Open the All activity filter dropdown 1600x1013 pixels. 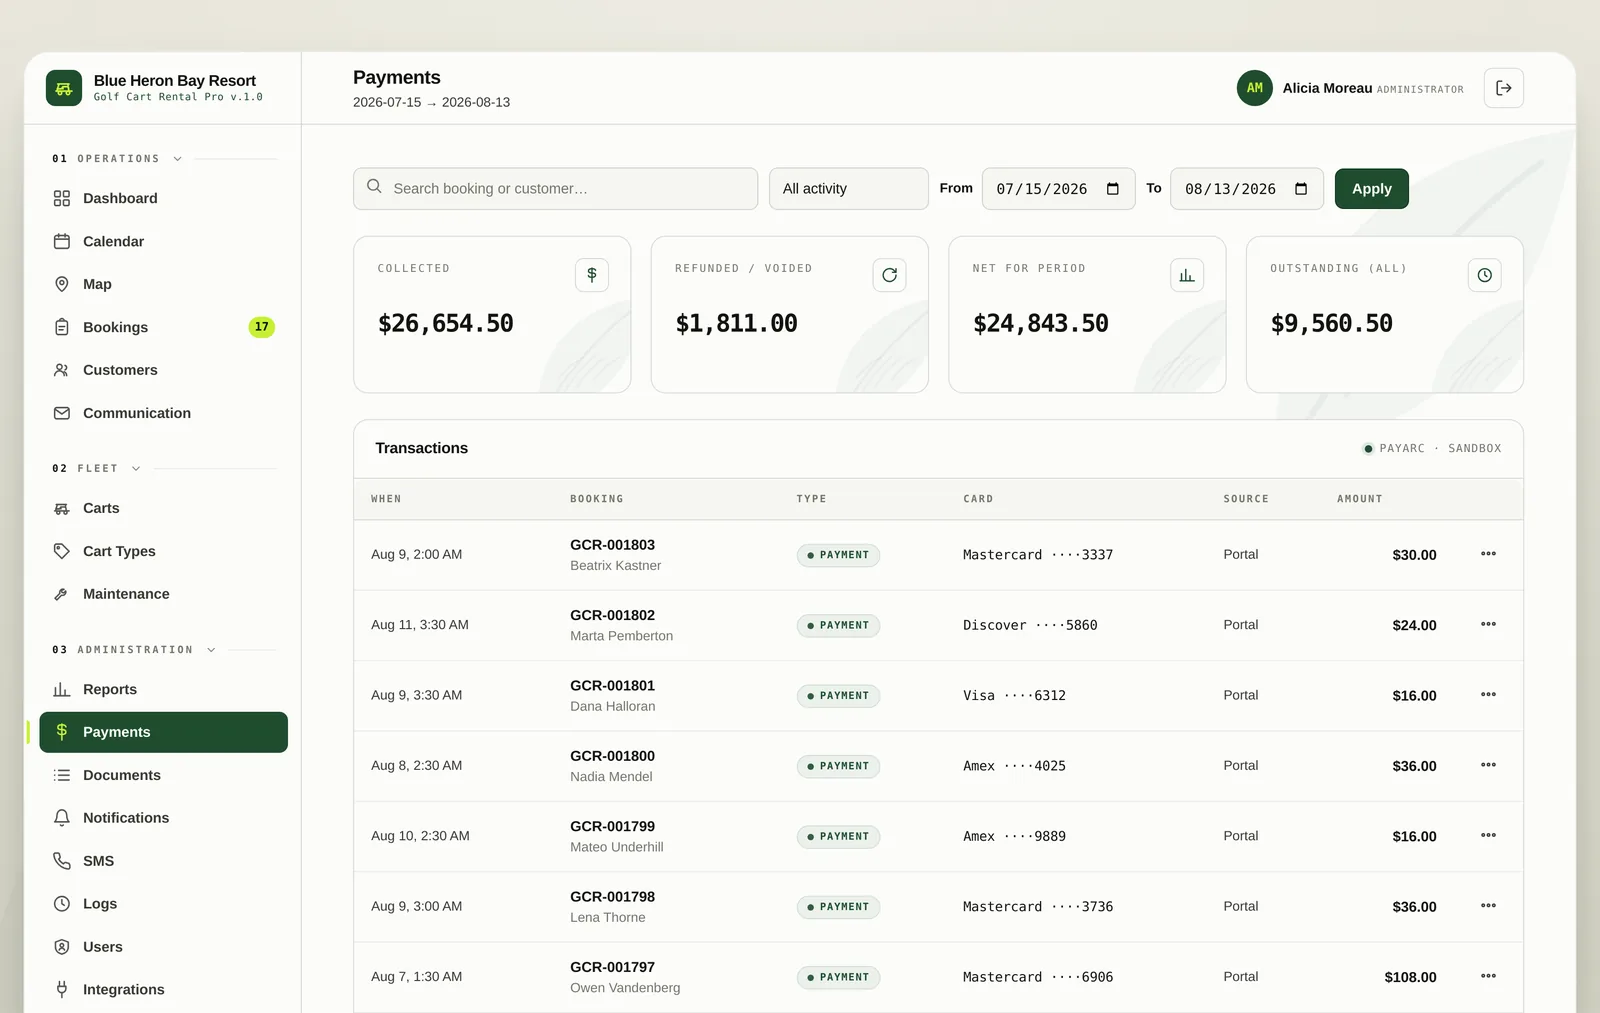point(848,189)
